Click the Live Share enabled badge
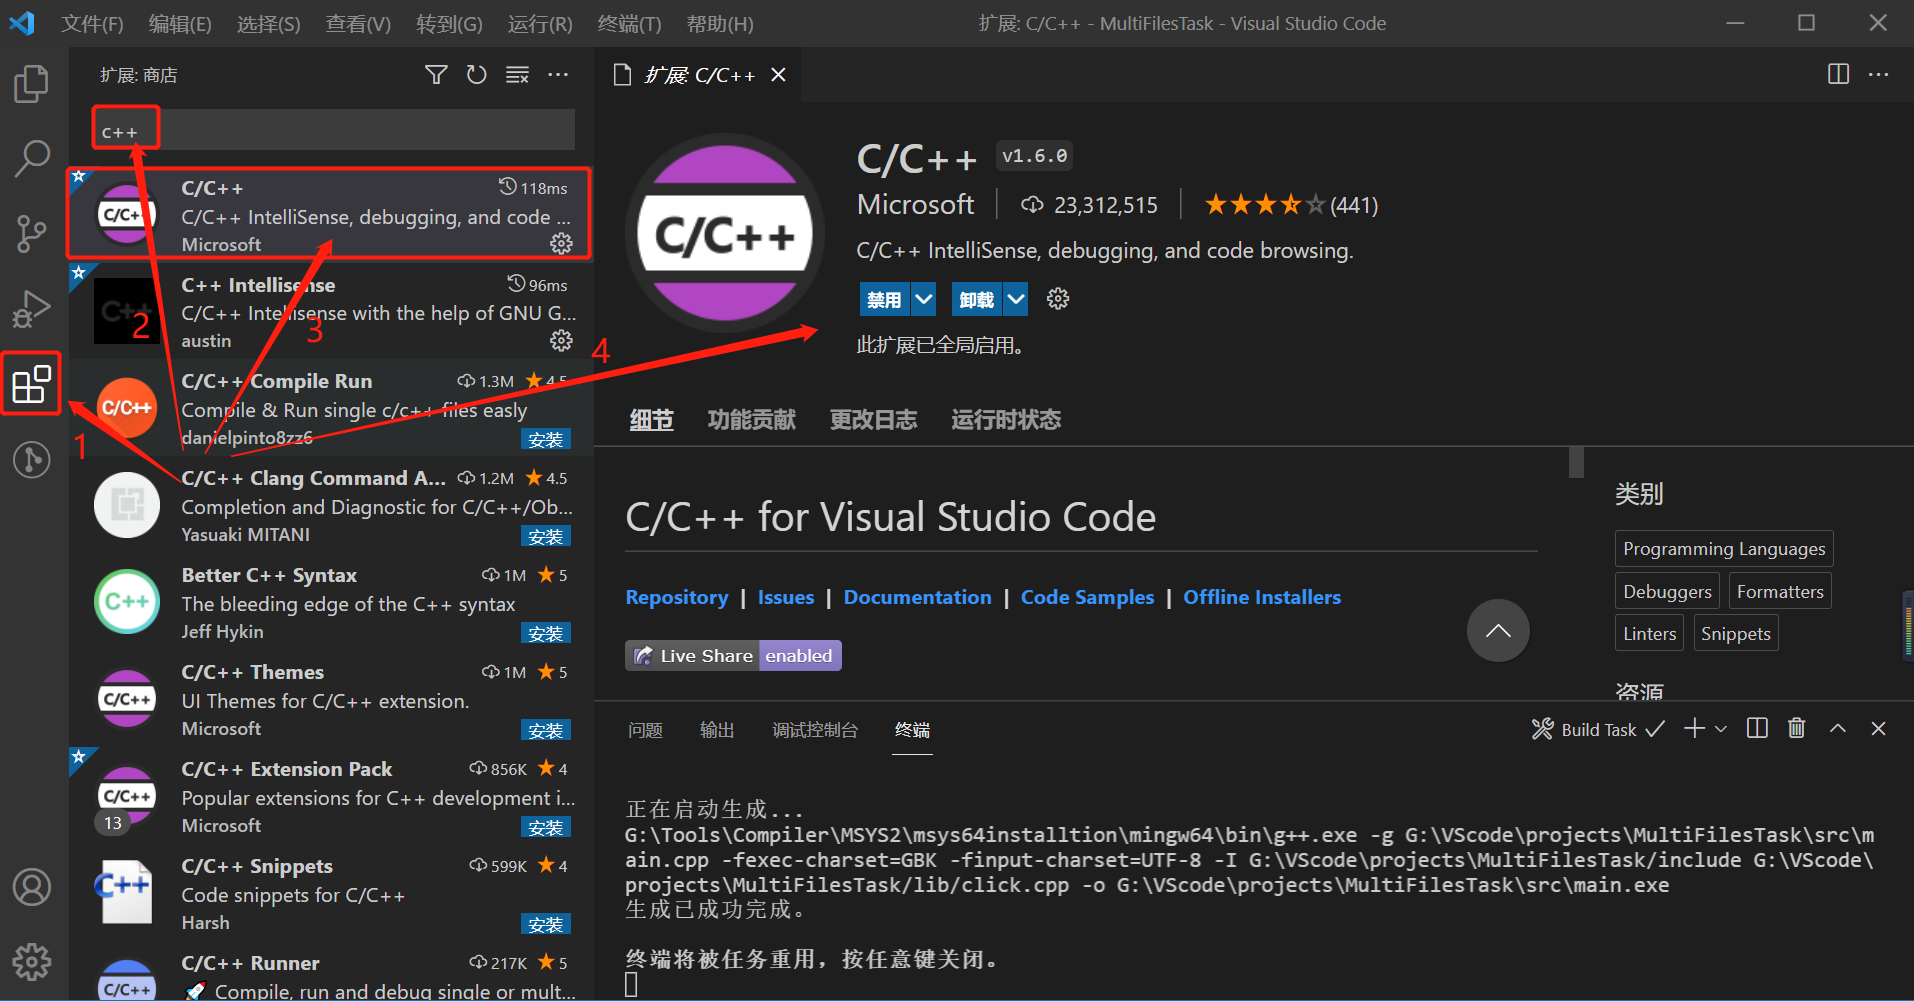This screenshot has width=1914, height=1001. 733,656
